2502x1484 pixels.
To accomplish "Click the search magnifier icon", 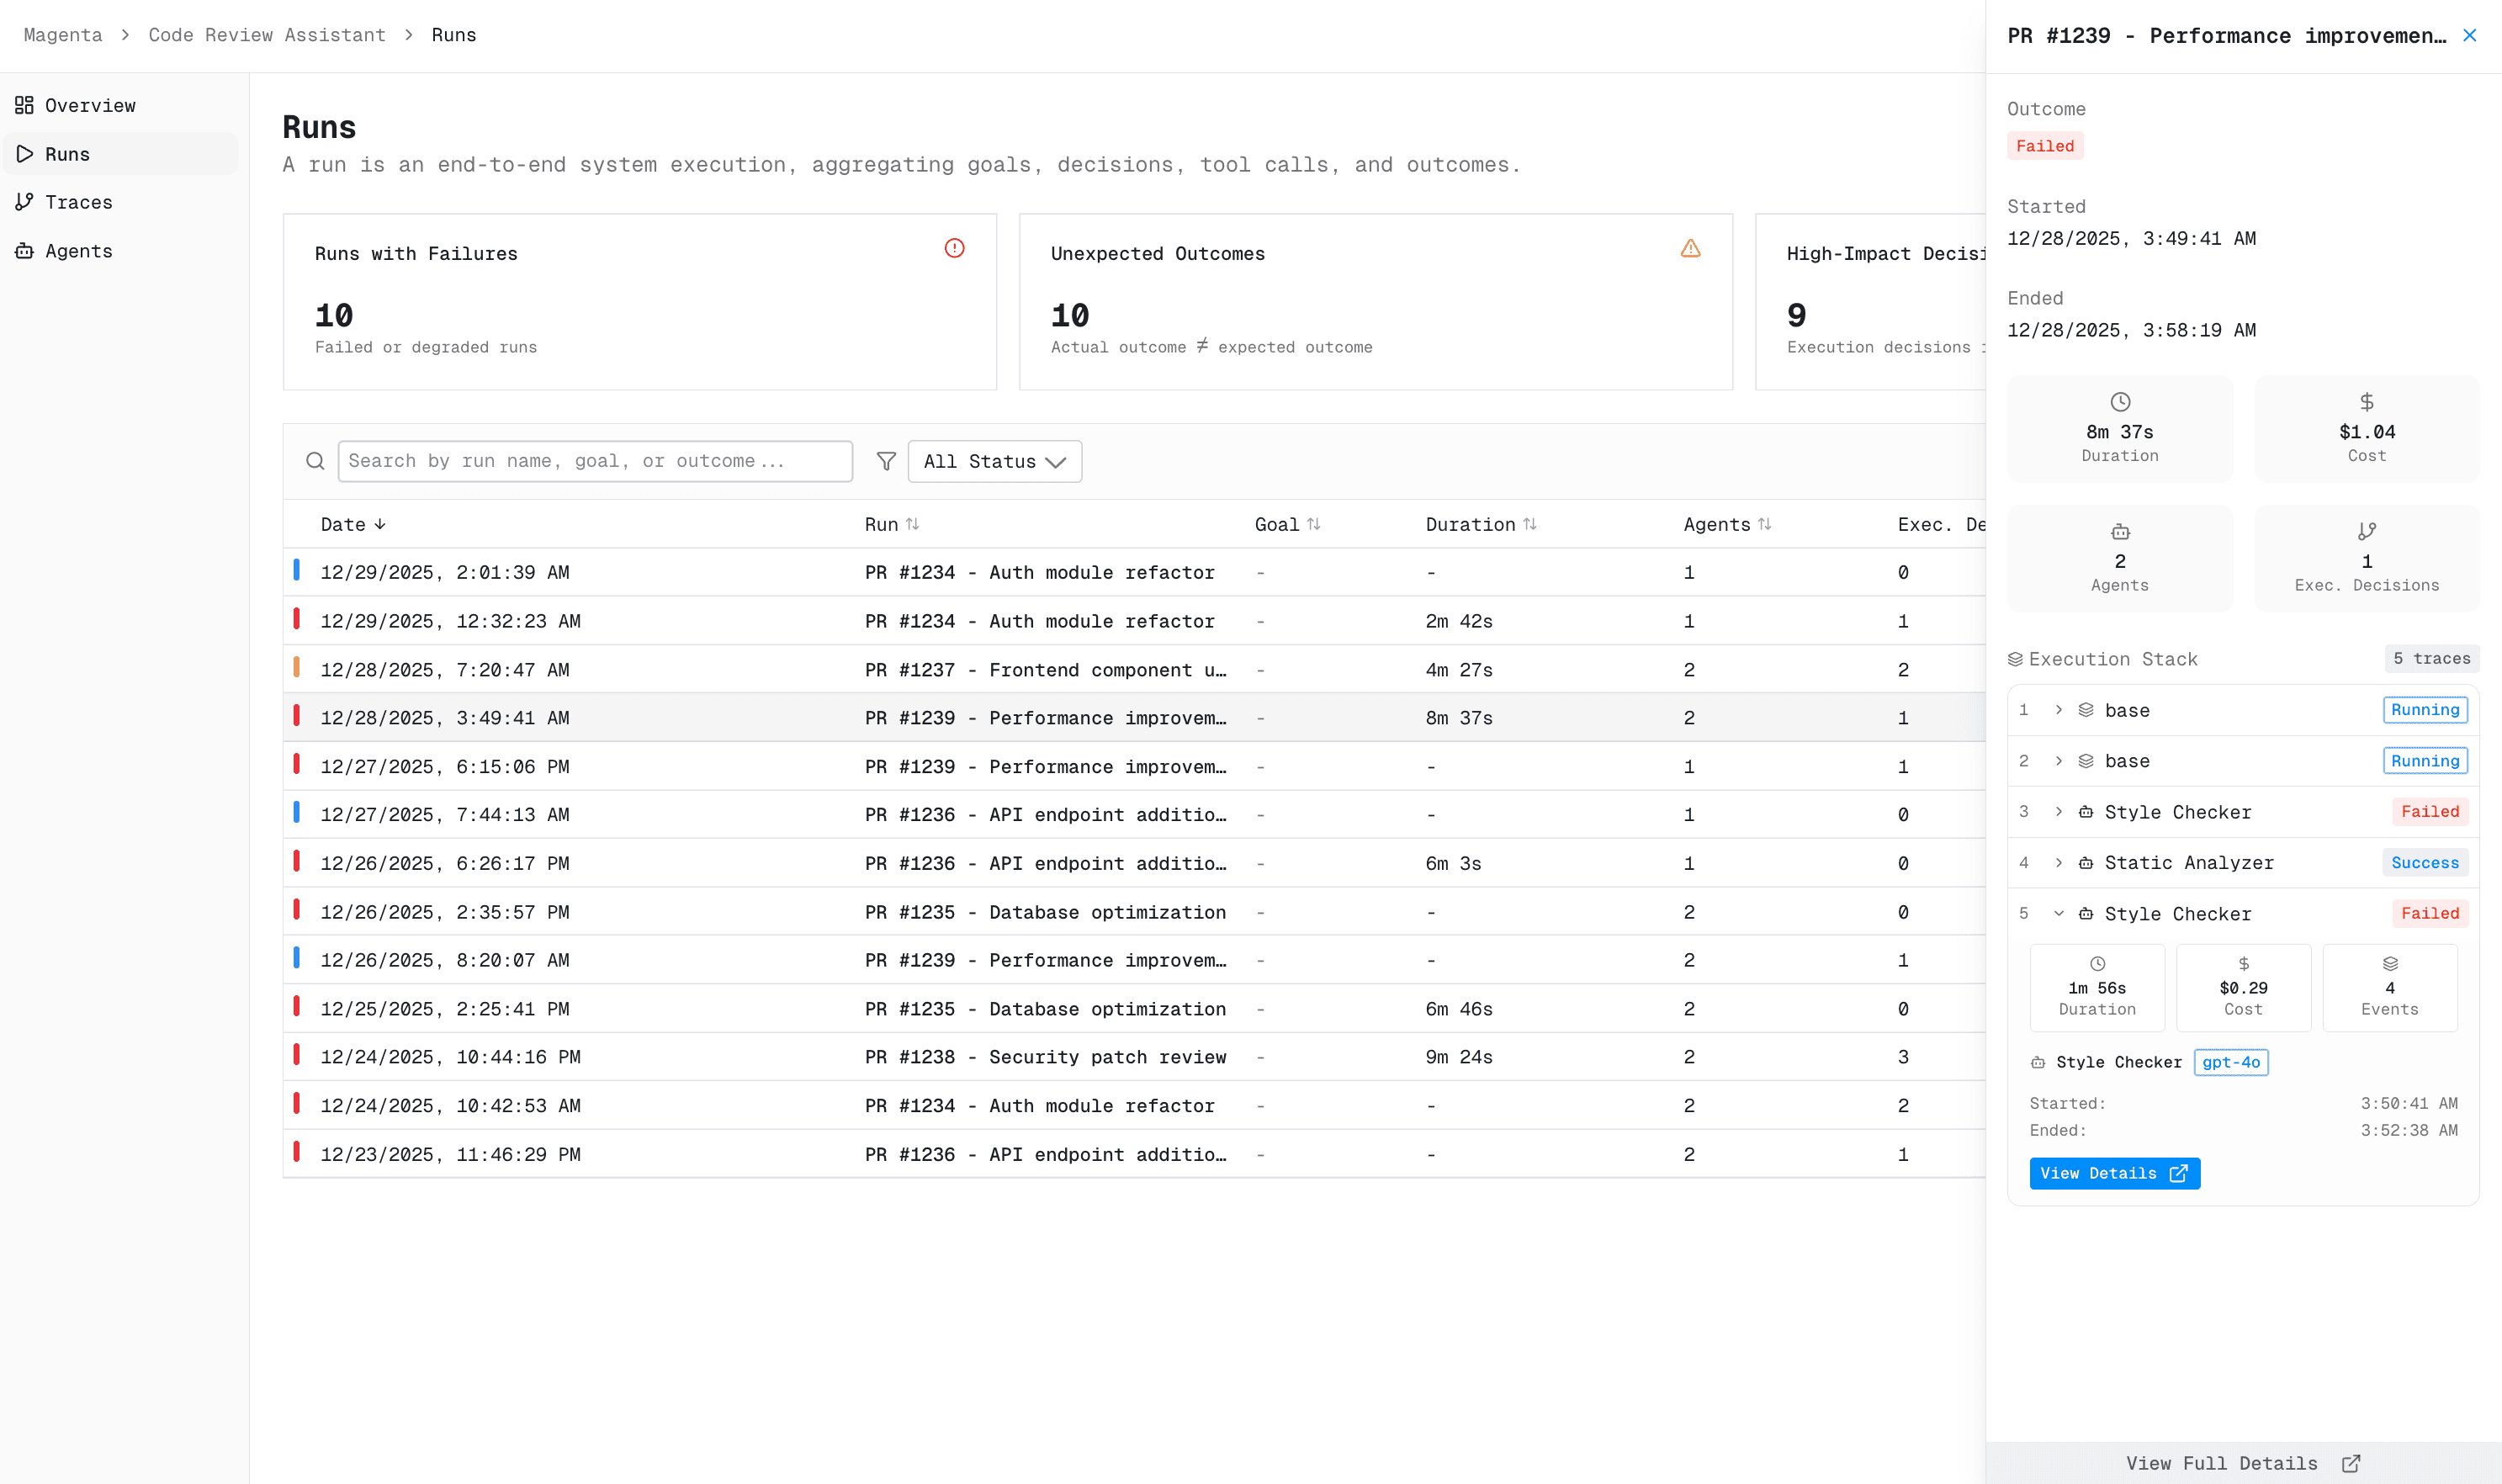I will click(315, 461).
